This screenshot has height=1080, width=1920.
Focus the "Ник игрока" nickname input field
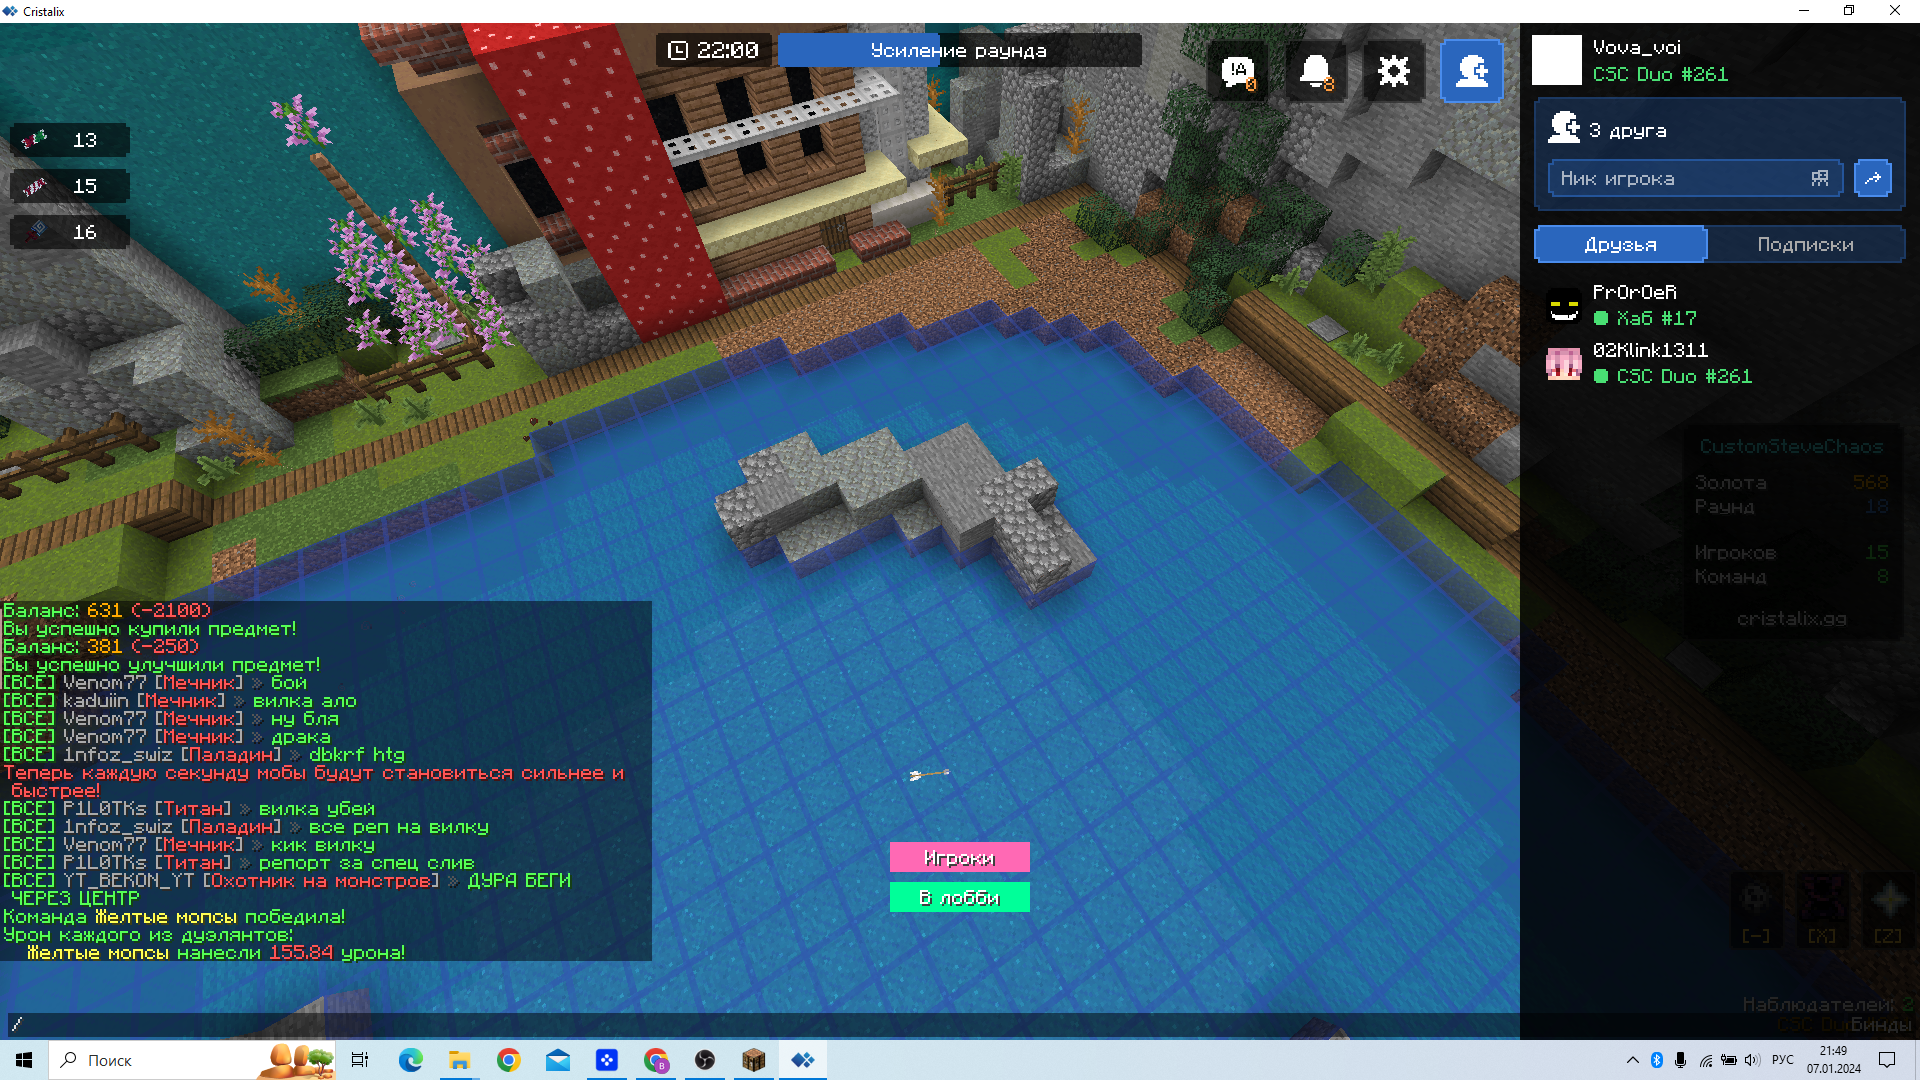tap(1695, 179)
